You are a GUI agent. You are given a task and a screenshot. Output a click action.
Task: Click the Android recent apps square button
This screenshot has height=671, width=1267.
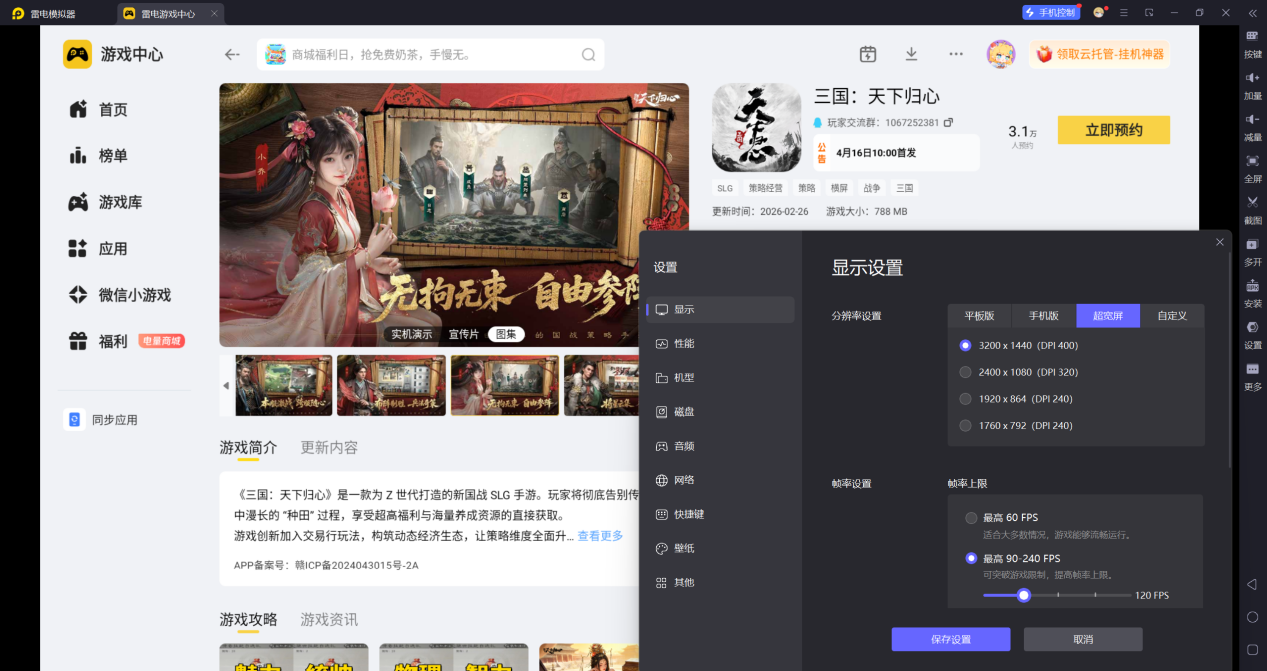1252,649
